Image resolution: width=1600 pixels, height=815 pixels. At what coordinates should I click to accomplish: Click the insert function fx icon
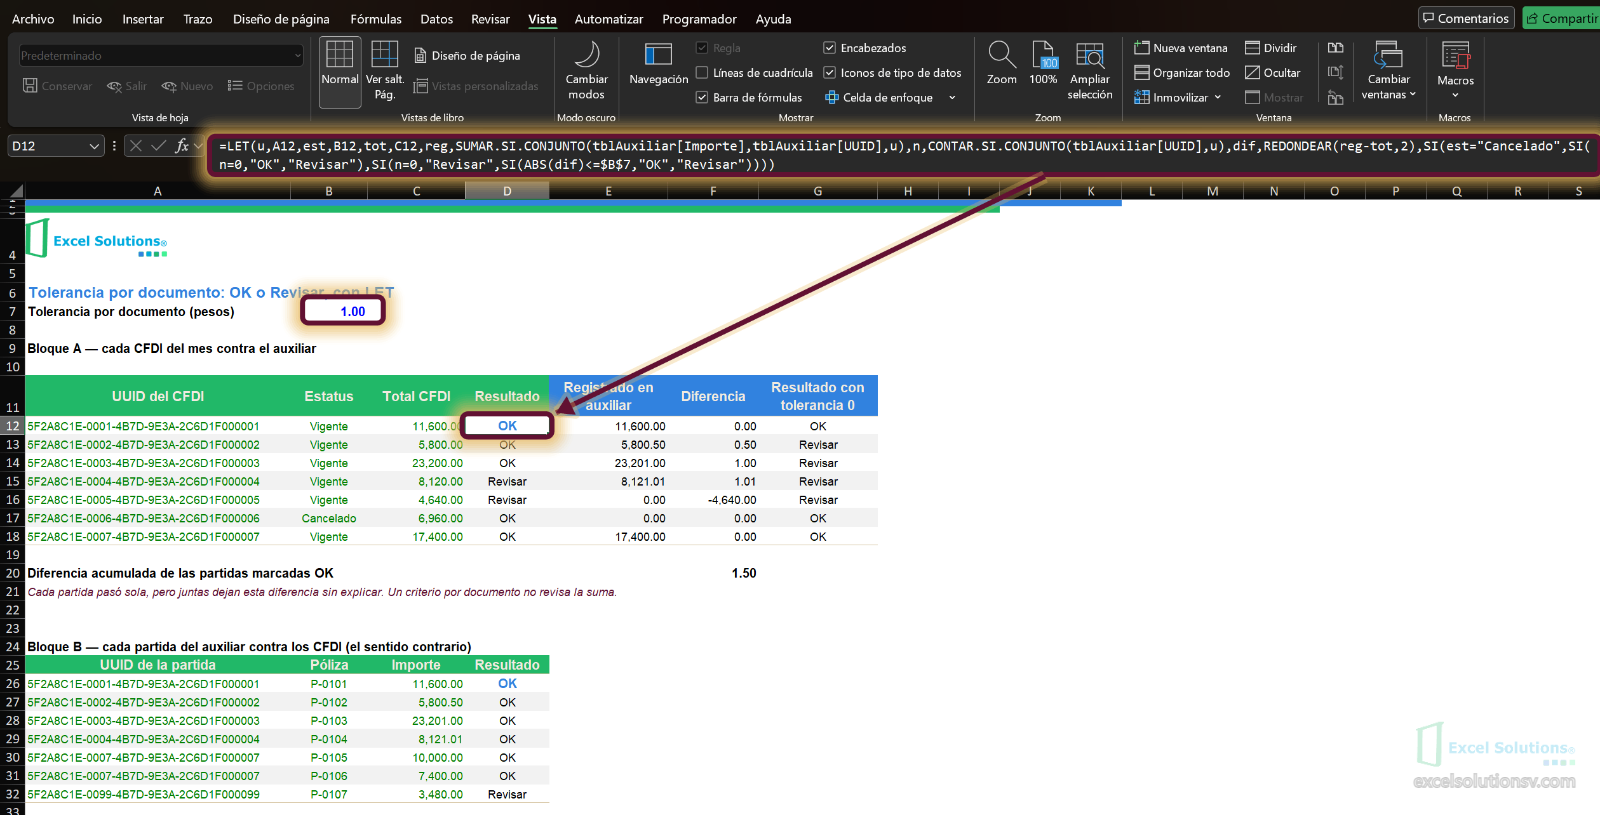[182, 146]
